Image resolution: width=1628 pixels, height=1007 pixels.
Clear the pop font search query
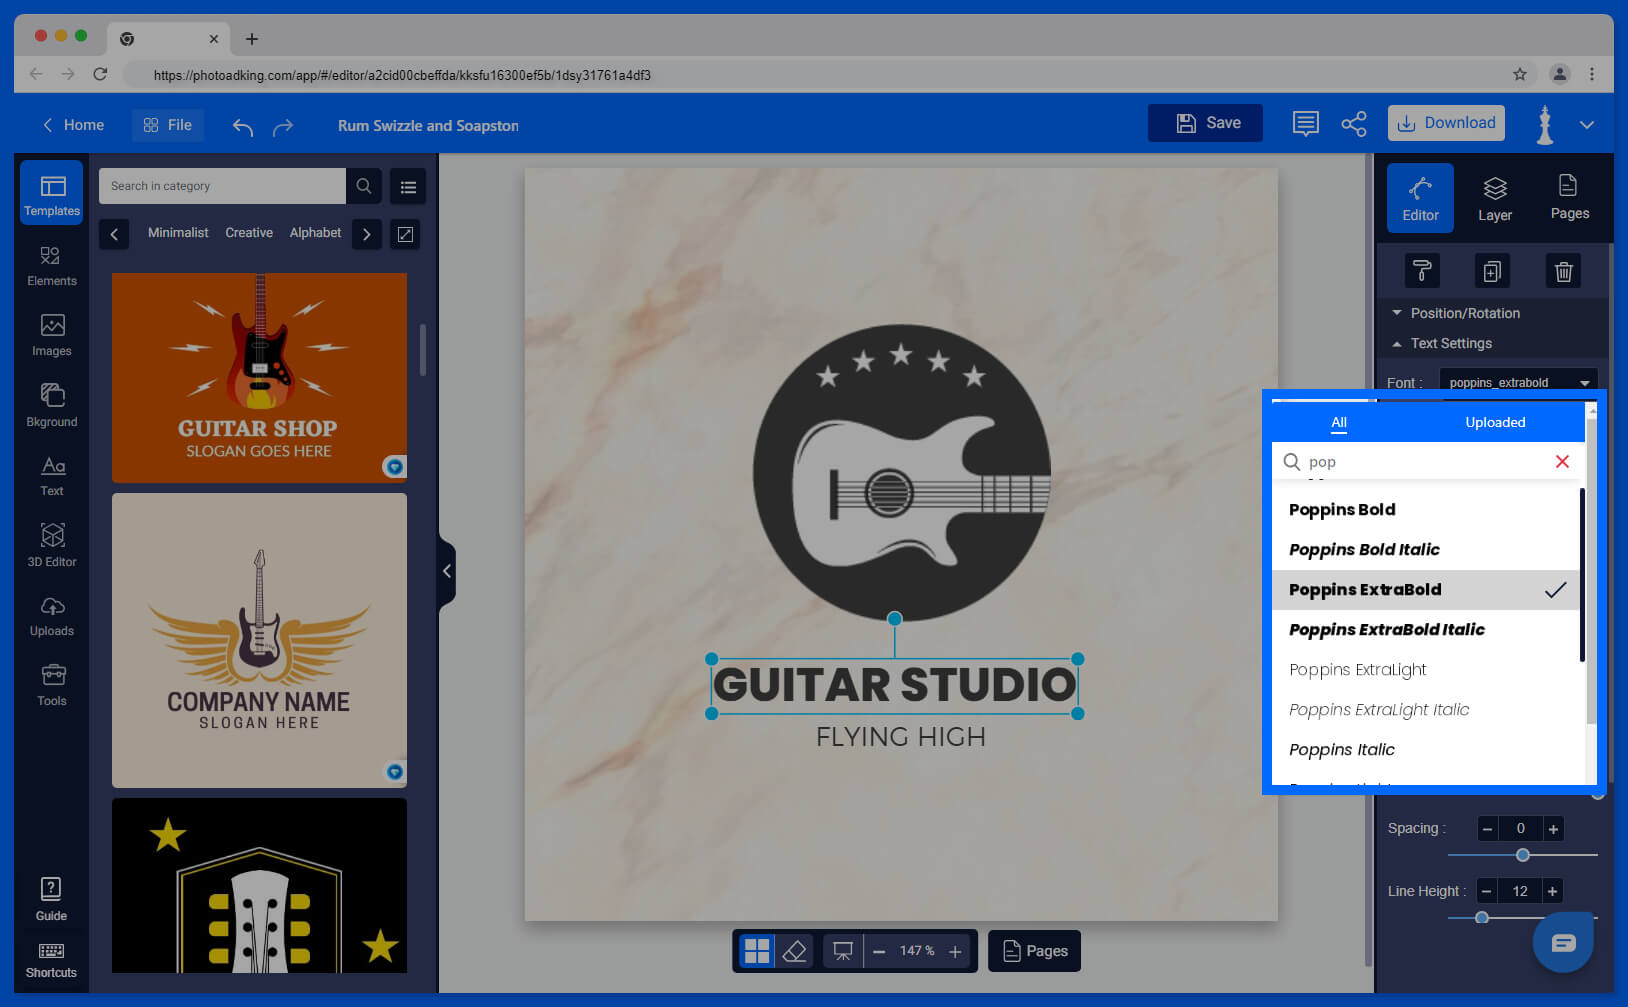tap(1562, 461)
